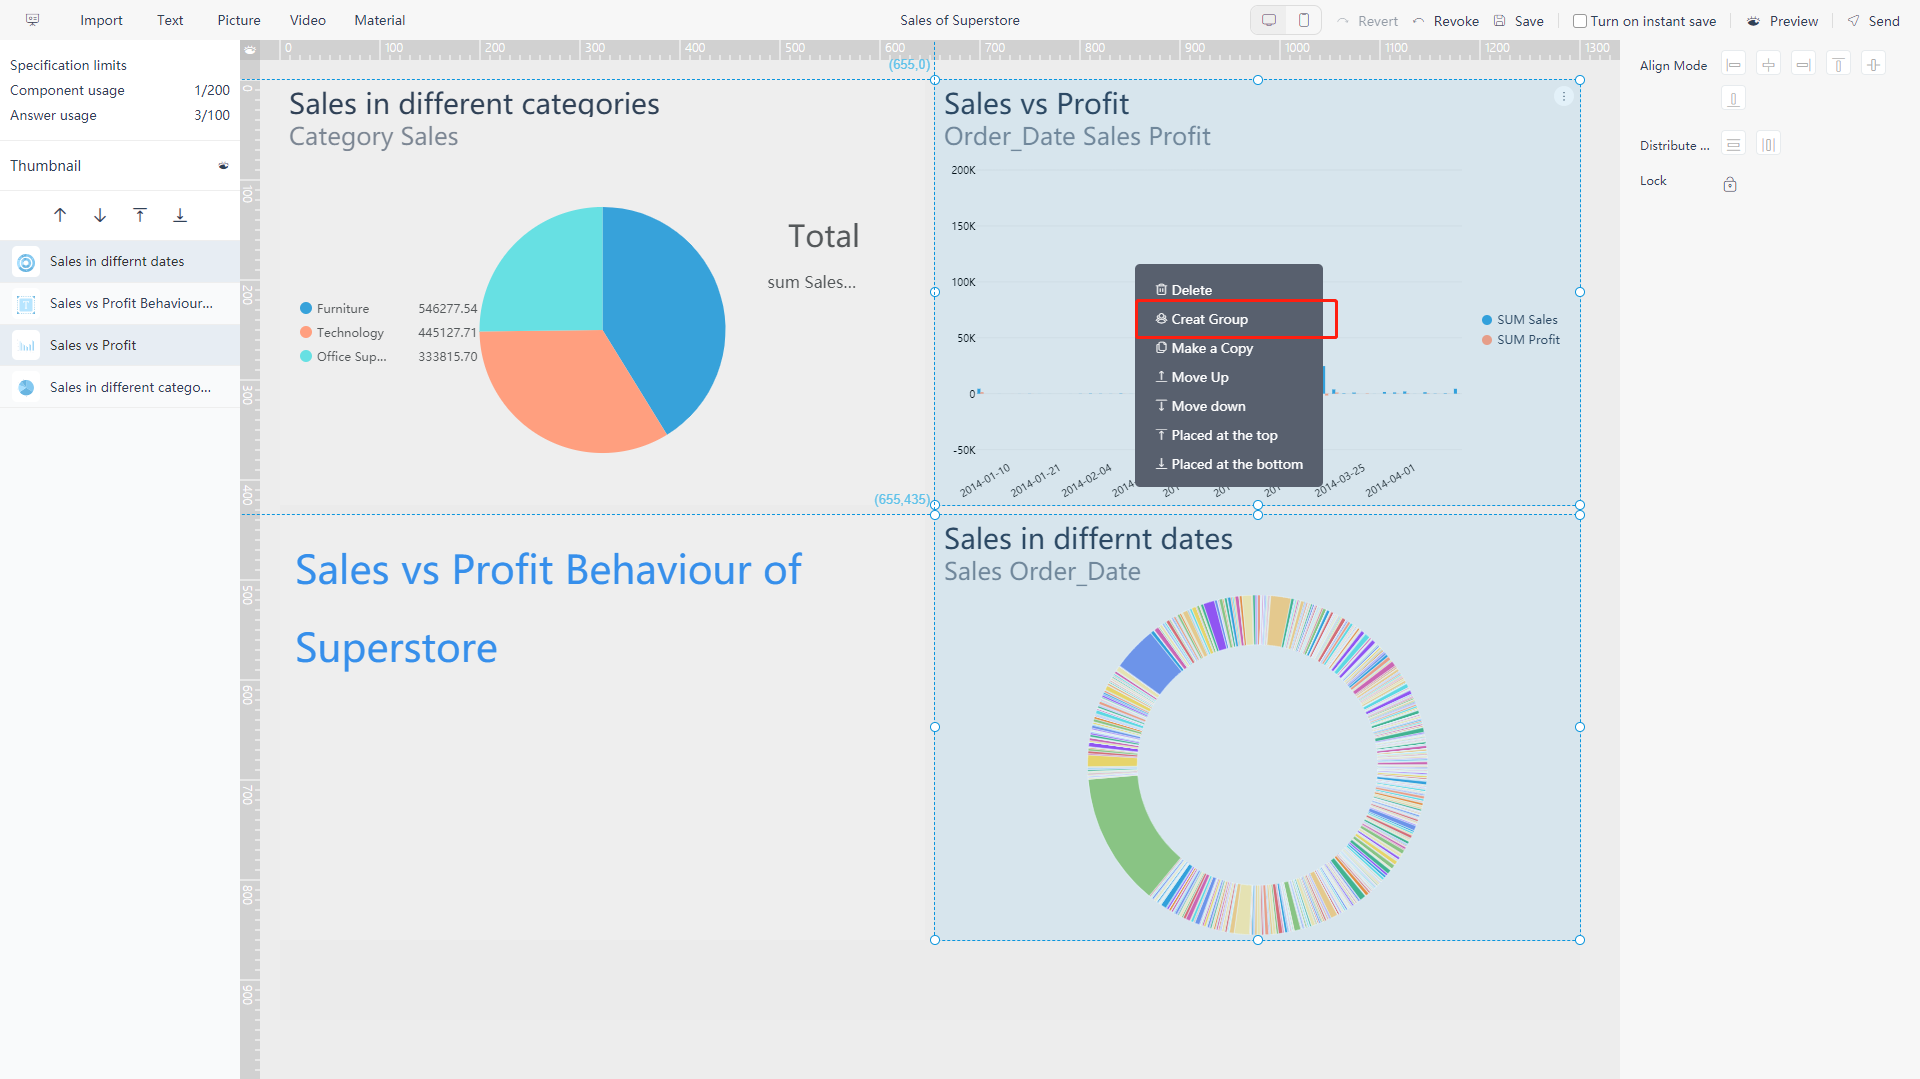The height and width of the screenshot is (1079, 1920).
Task: Click bar chart icon of Sales vs Profit layer
Action: (x=27, y=346)
